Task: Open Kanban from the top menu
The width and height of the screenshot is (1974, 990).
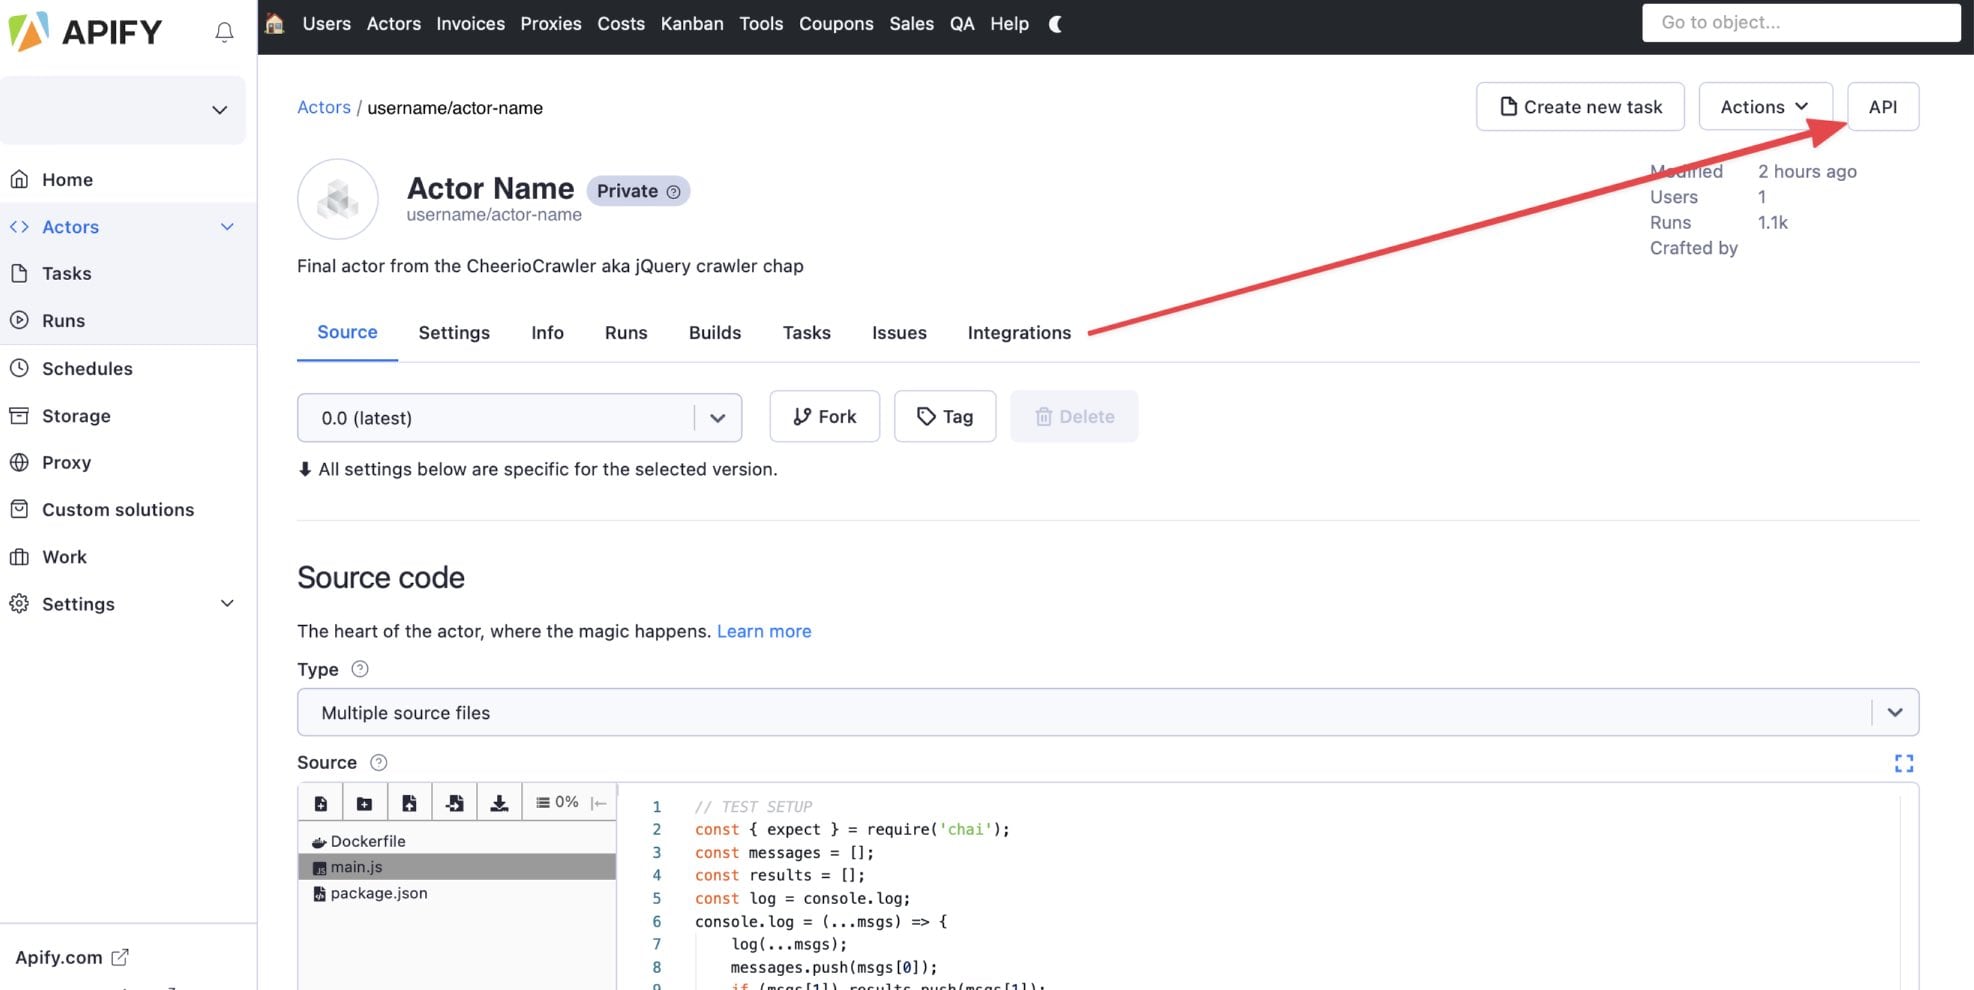Action: (x=691, y=23)
